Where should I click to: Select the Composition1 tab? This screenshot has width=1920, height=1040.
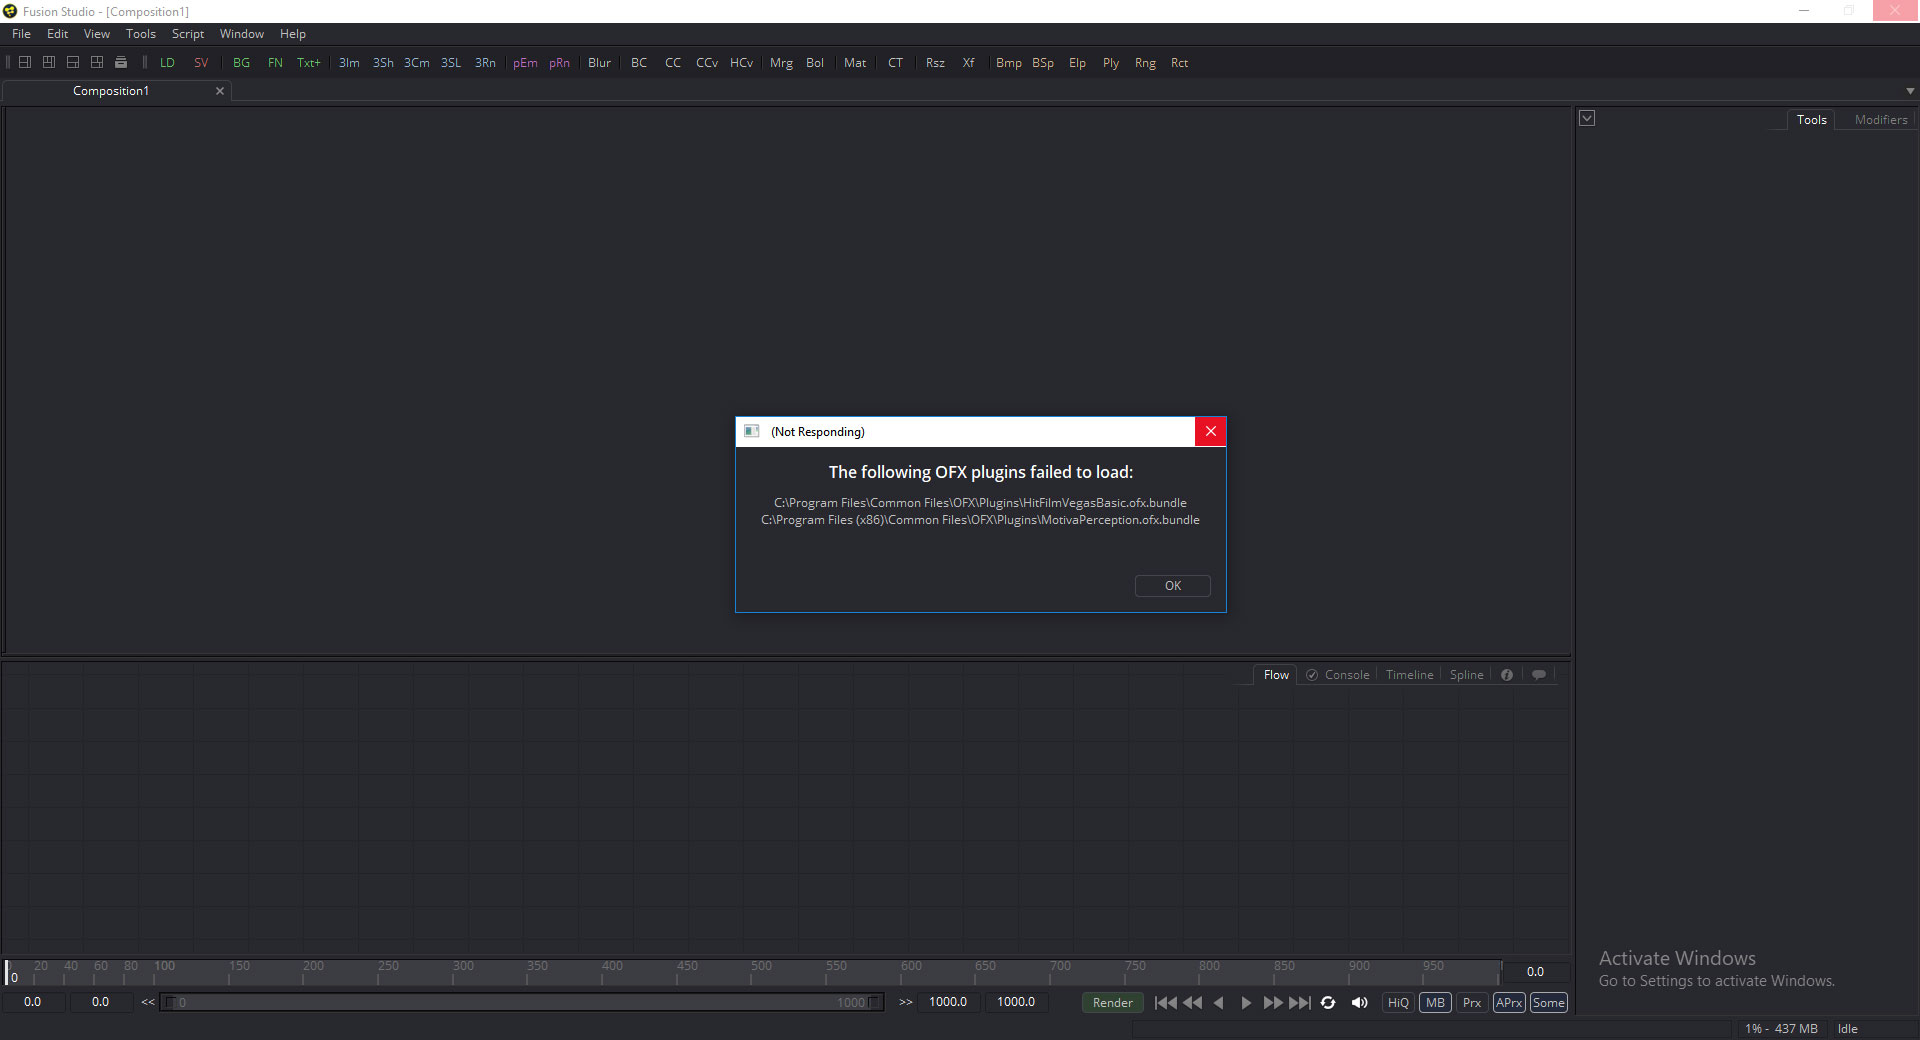(x=111, y=91)
